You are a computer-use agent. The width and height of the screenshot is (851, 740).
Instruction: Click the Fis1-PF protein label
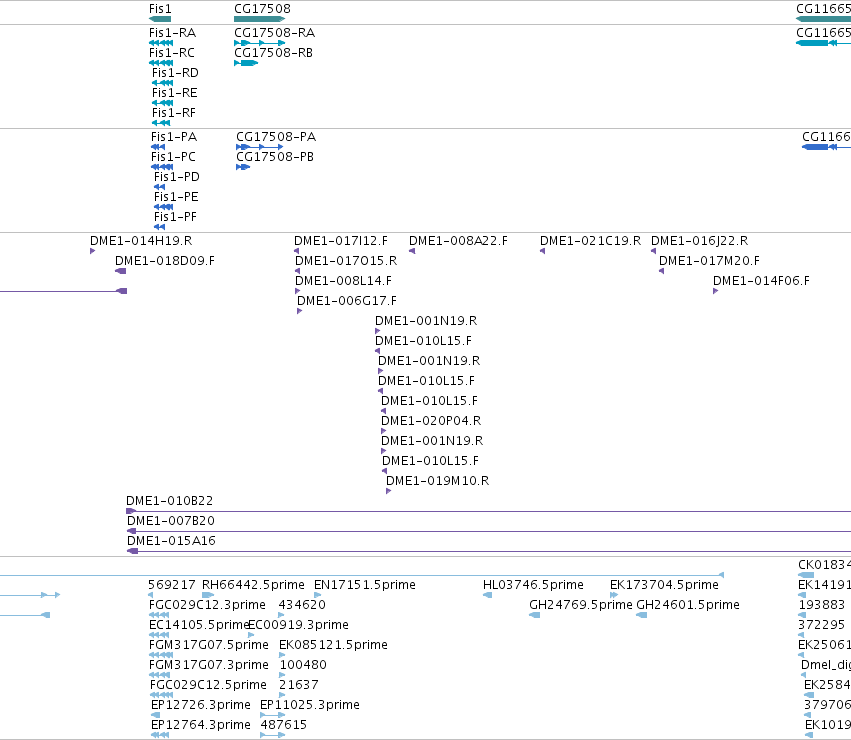tap(175, 217)
